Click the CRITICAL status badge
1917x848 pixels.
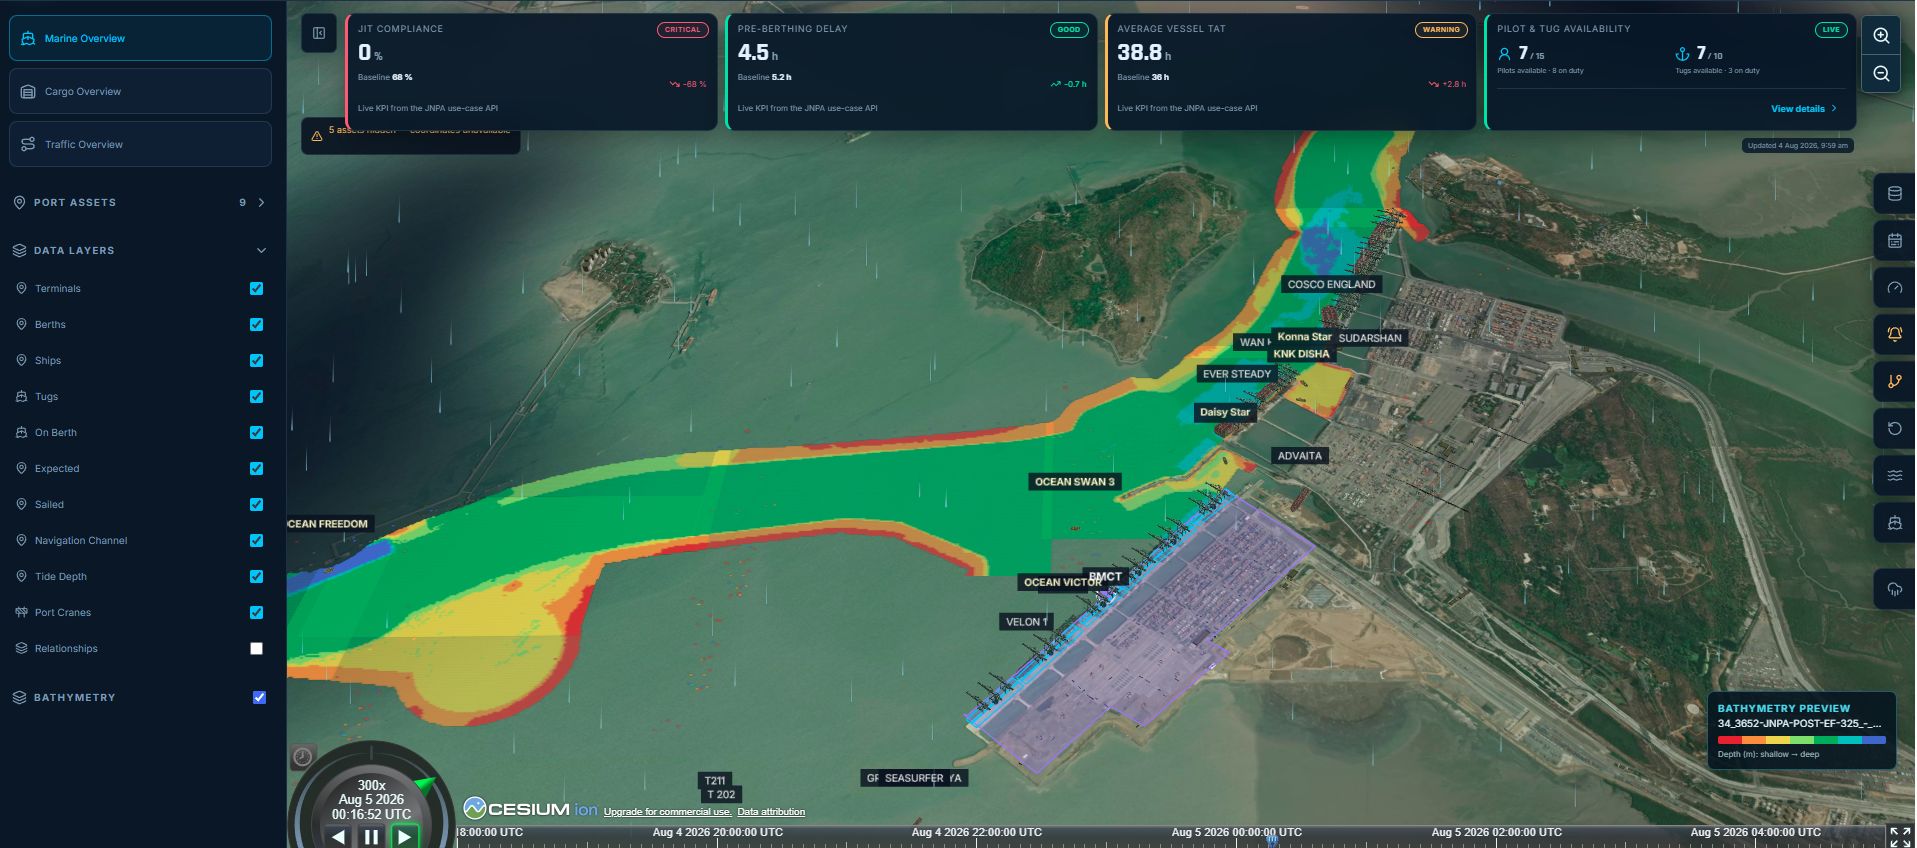tap(683, 30)
